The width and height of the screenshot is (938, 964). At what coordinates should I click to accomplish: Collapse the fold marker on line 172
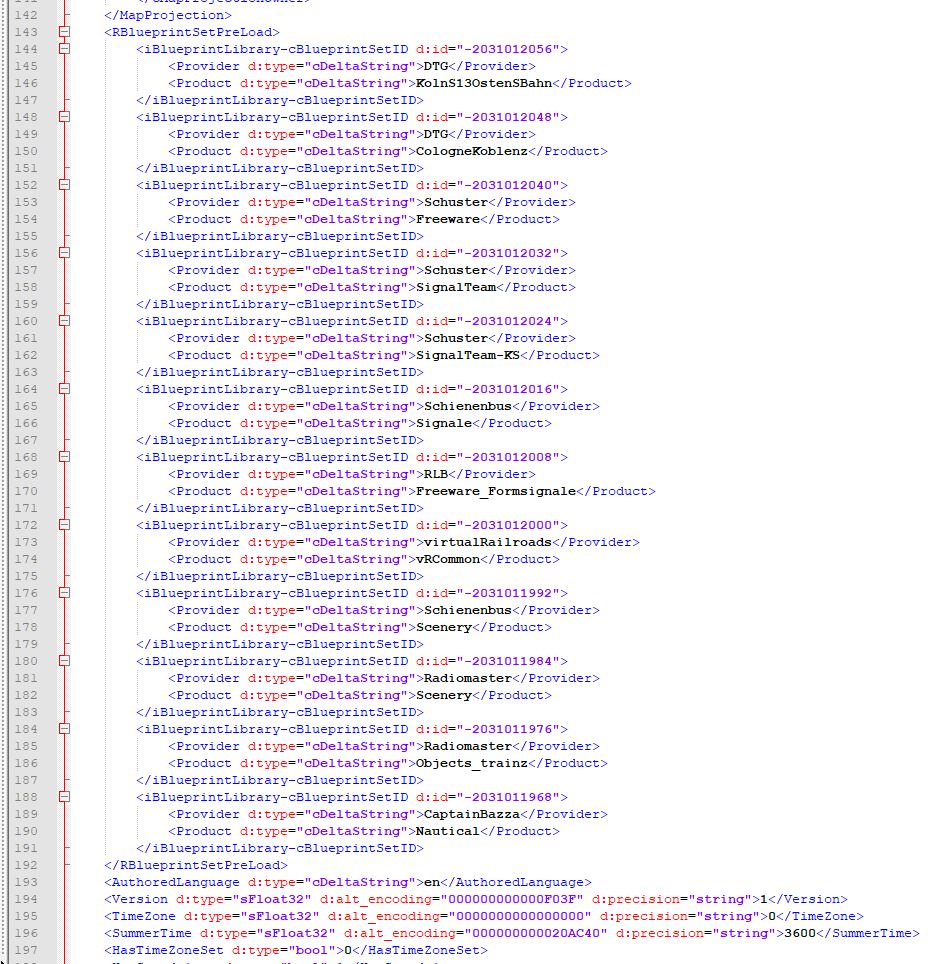point(65,525)
